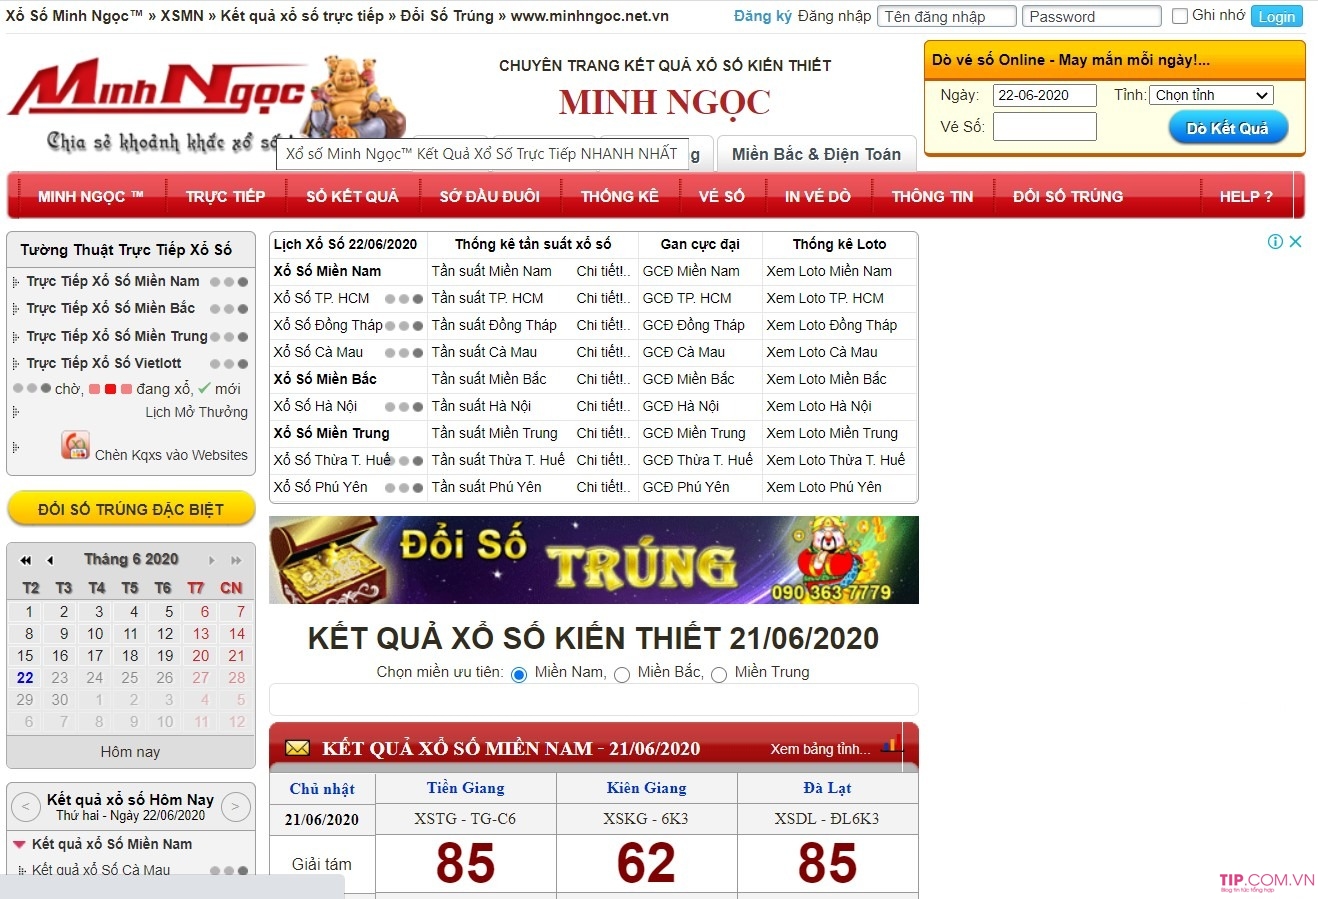Go to previous month in calendar

50,560
